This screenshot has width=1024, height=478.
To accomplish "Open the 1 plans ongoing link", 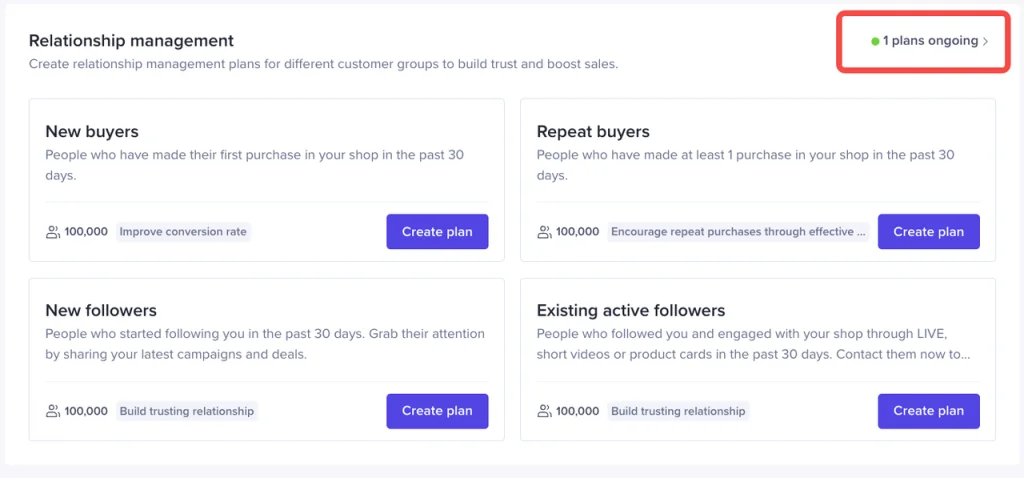I will click(x=930, y=41).
